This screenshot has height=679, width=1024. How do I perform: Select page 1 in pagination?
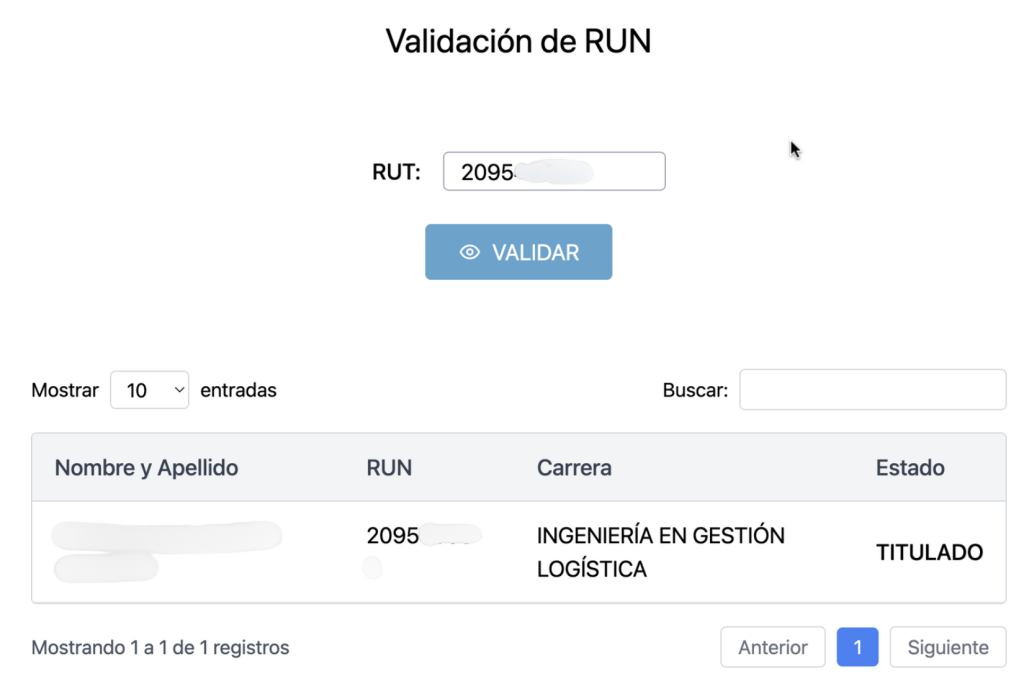[857, 647]
